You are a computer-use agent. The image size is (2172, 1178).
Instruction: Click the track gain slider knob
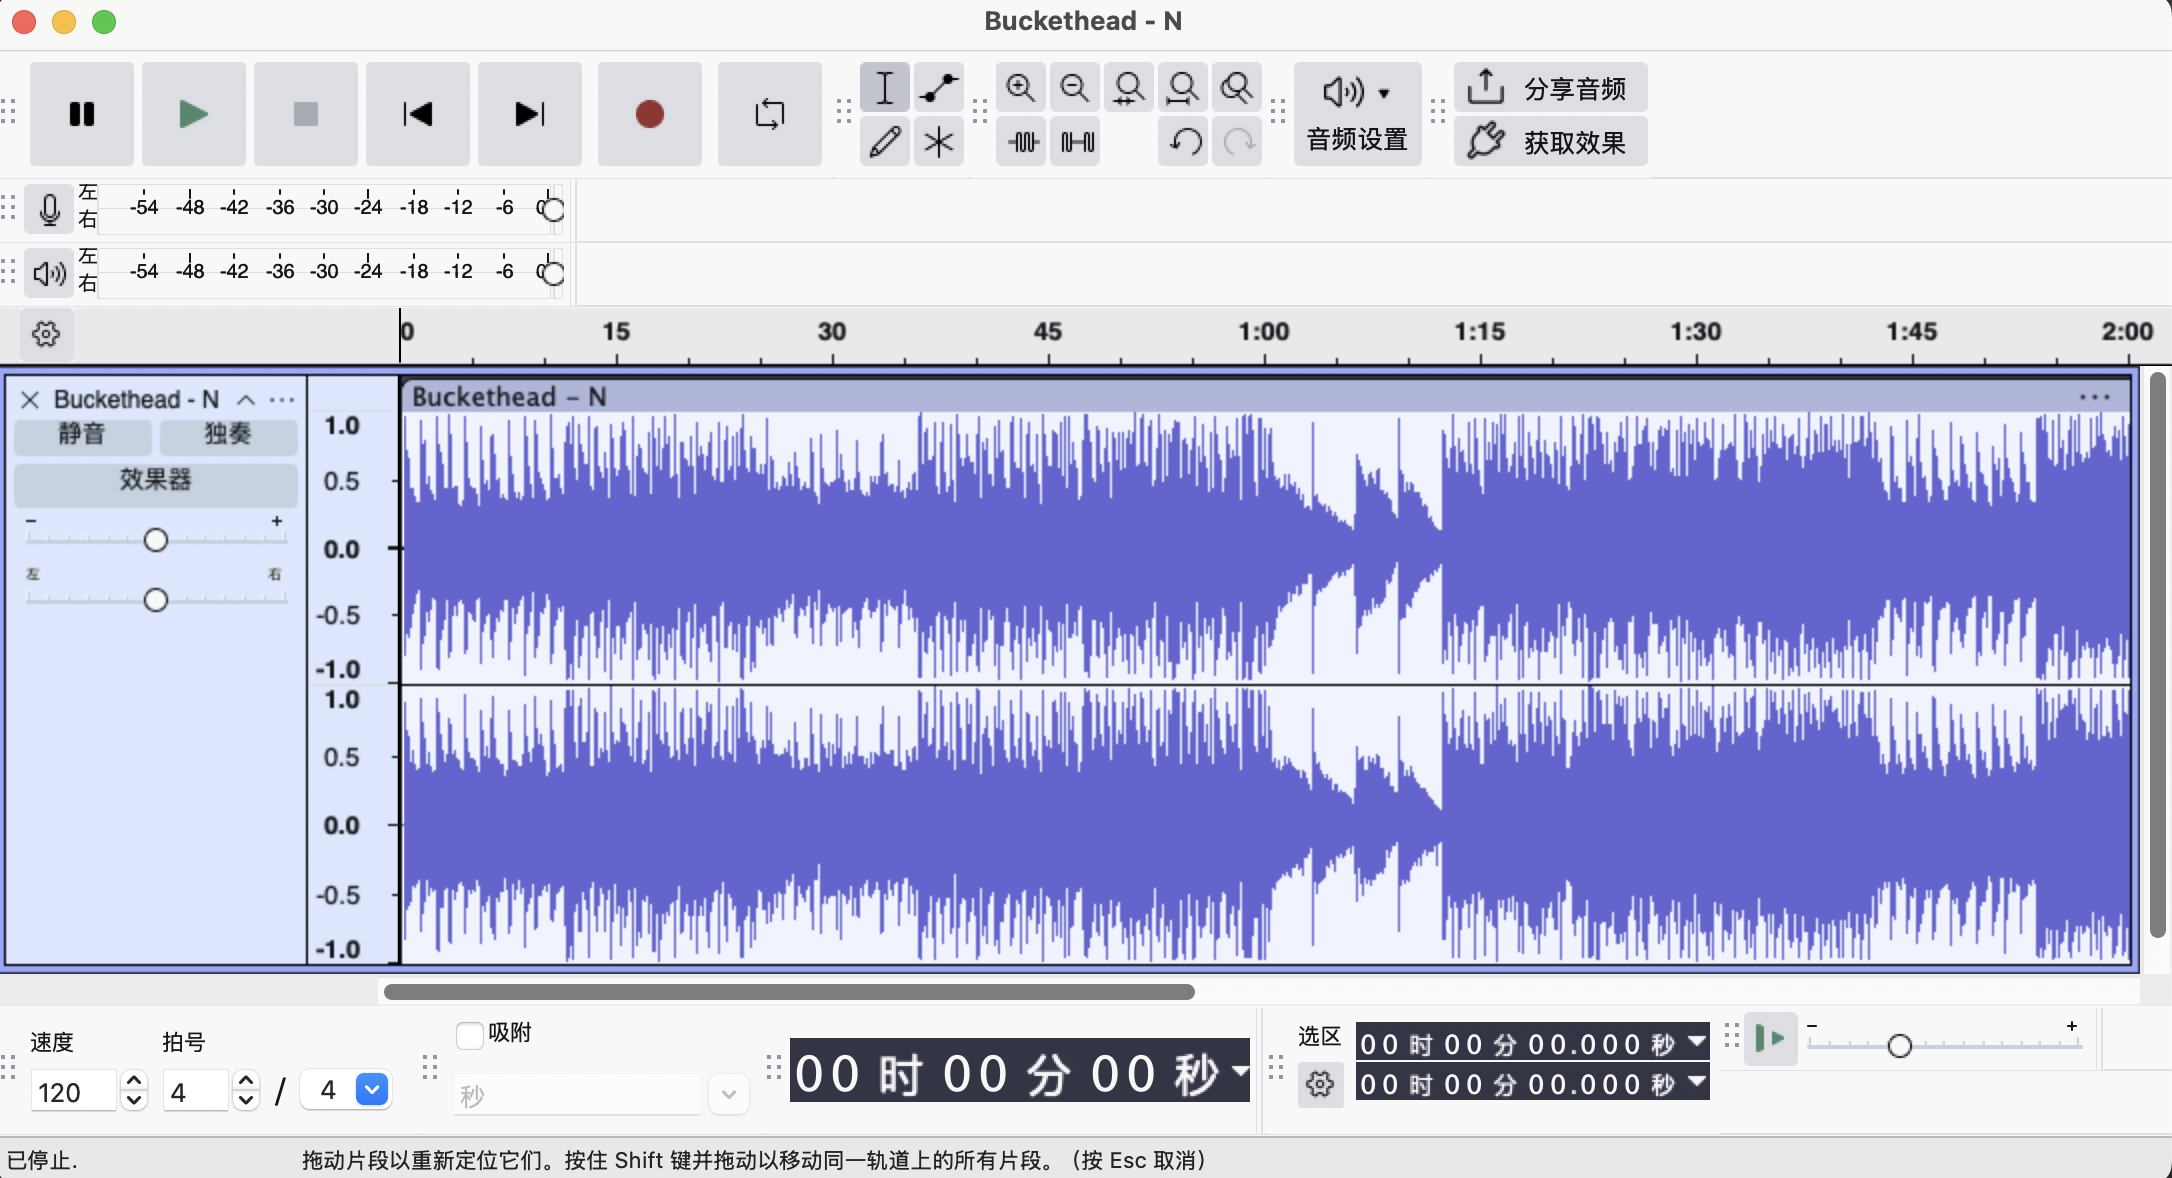tap(155, 540)
